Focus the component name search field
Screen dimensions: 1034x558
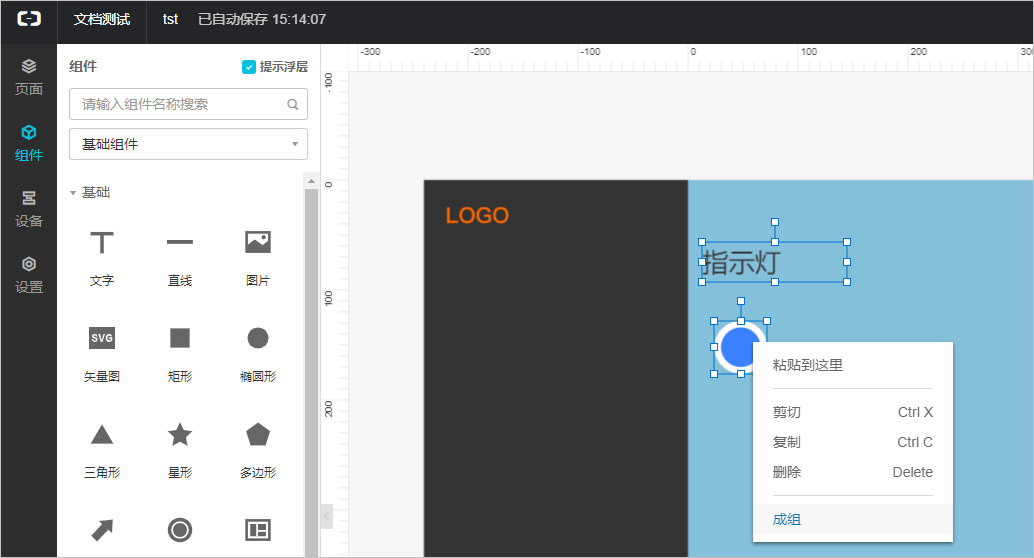pyautogui.click(x=188, y=104)
